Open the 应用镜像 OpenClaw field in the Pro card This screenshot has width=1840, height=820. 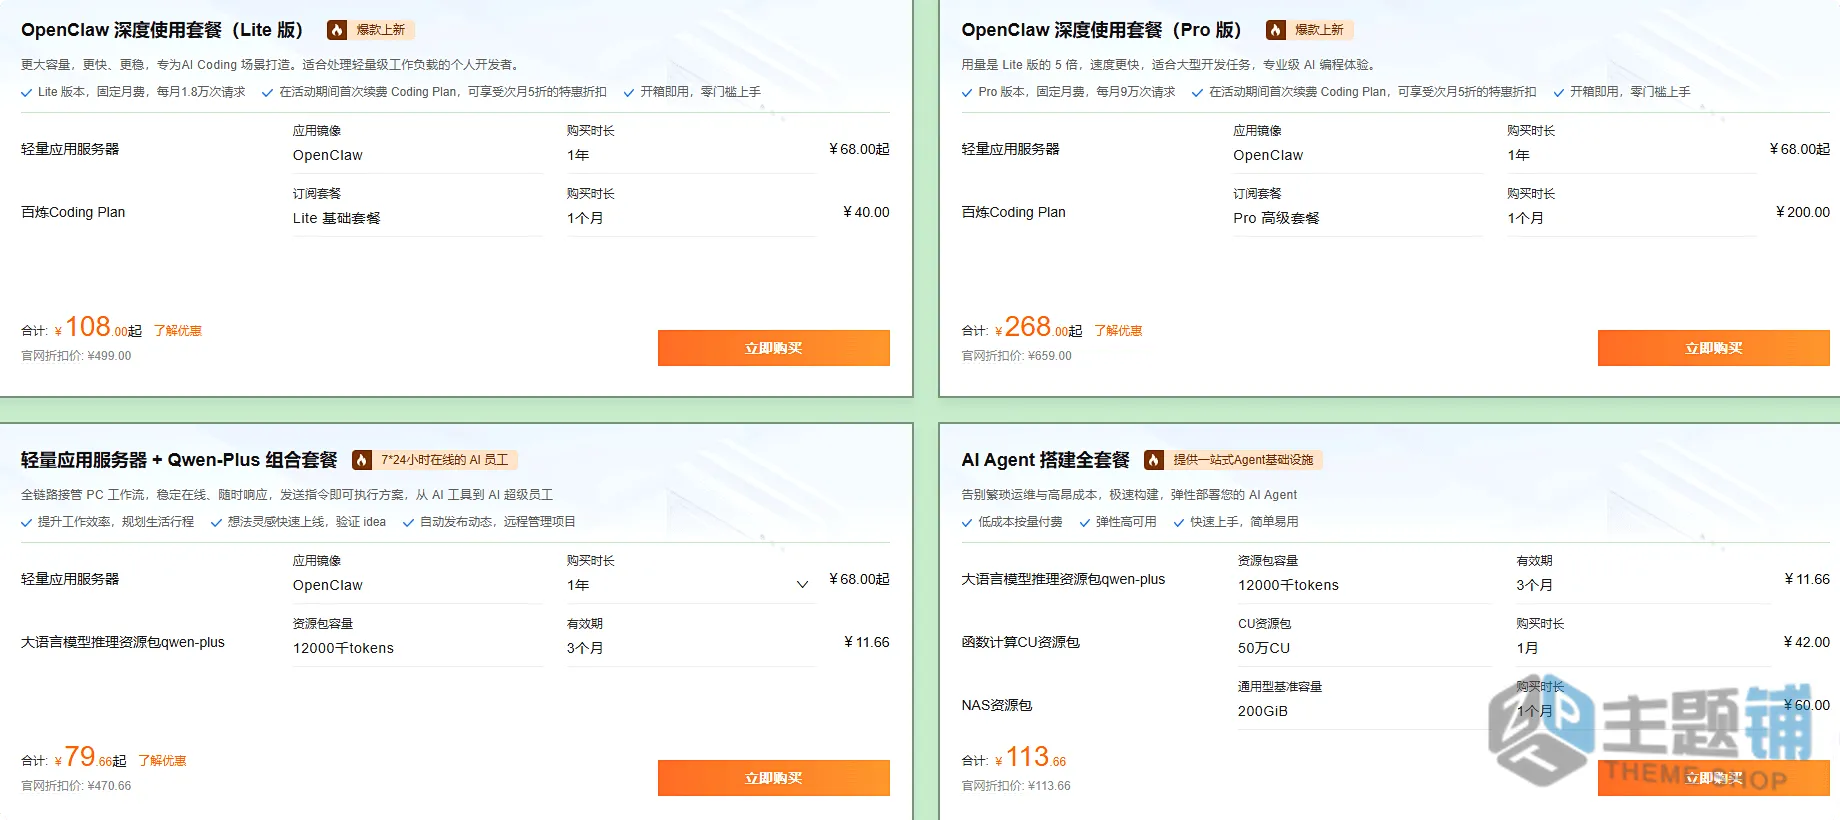[x=1357, y=155]
